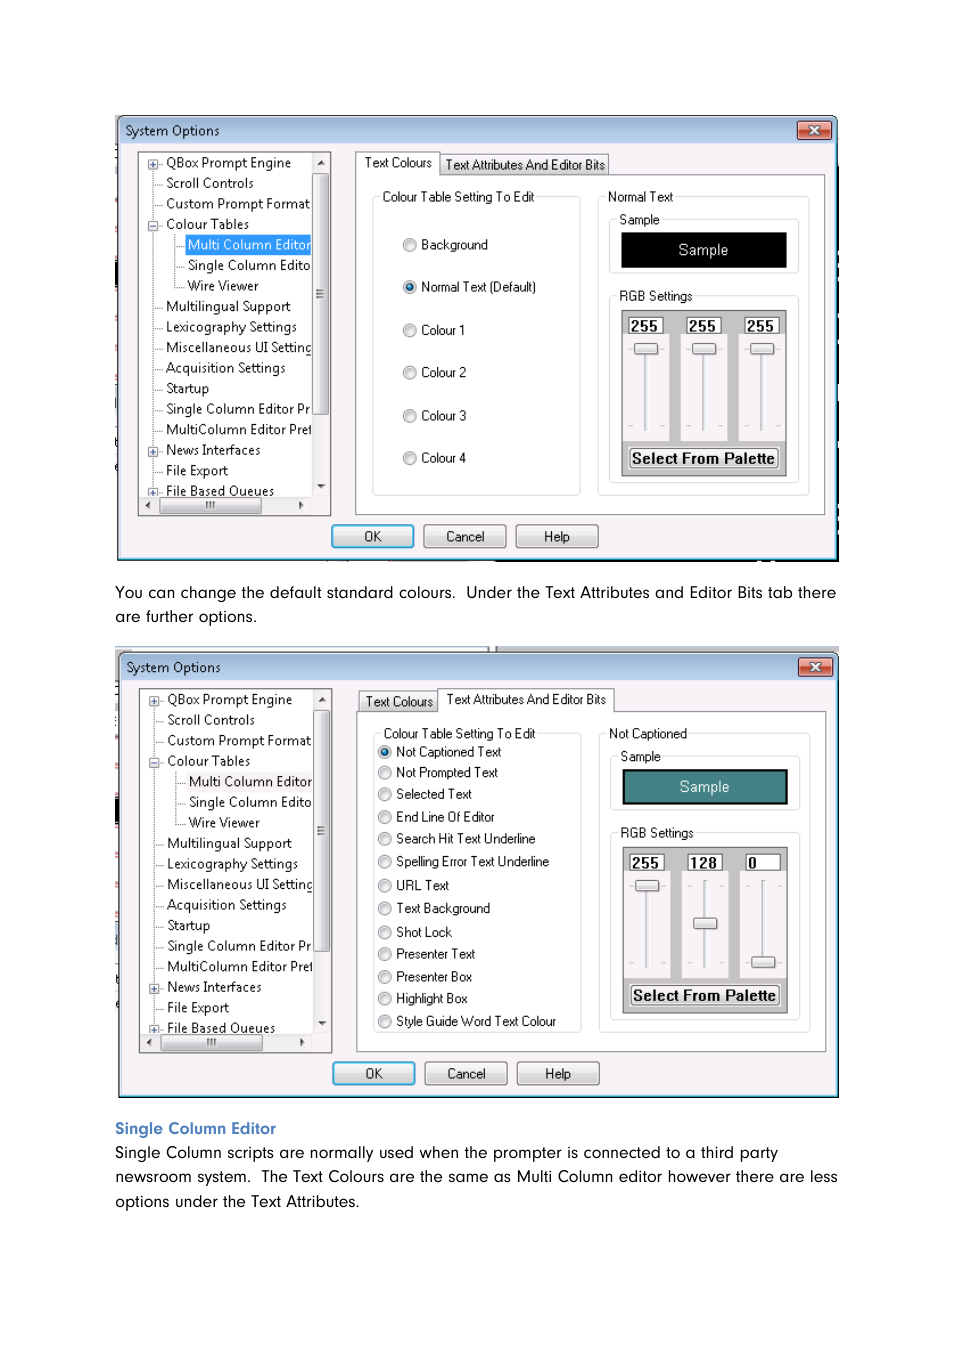Select the Not Prompted Text radio option
Screen dimensions: 954x1350
[x=384, y=773]
